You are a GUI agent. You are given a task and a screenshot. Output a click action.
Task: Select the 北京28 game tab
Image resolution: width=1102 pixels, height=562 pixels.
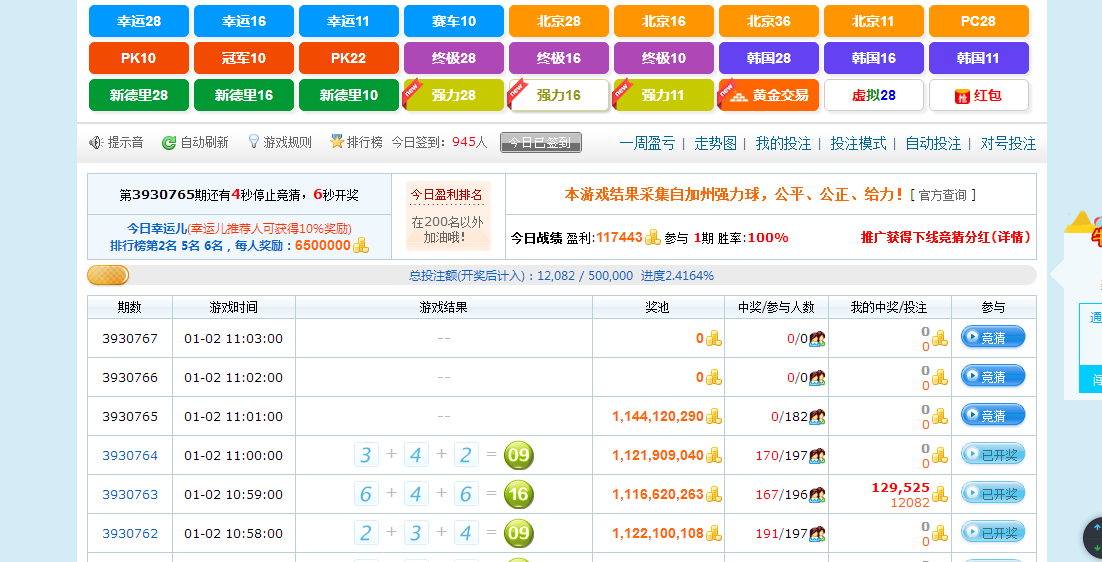point(558,21)
